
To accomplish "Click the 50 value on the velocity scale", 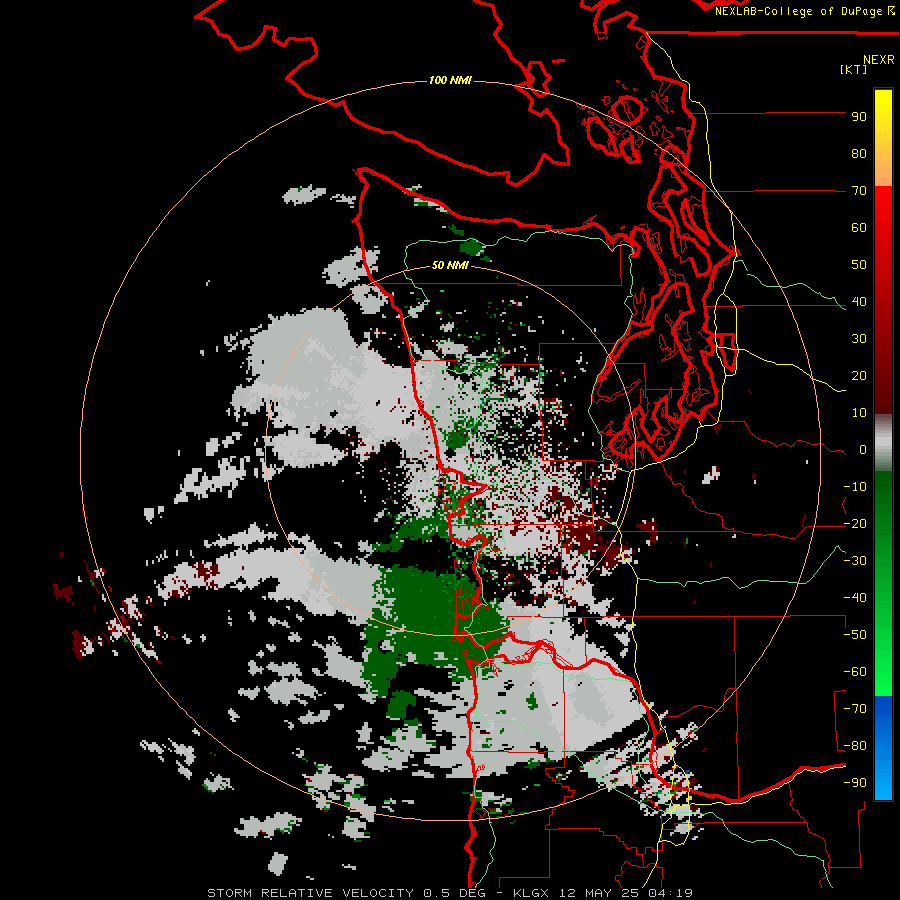I will [859, 265].
